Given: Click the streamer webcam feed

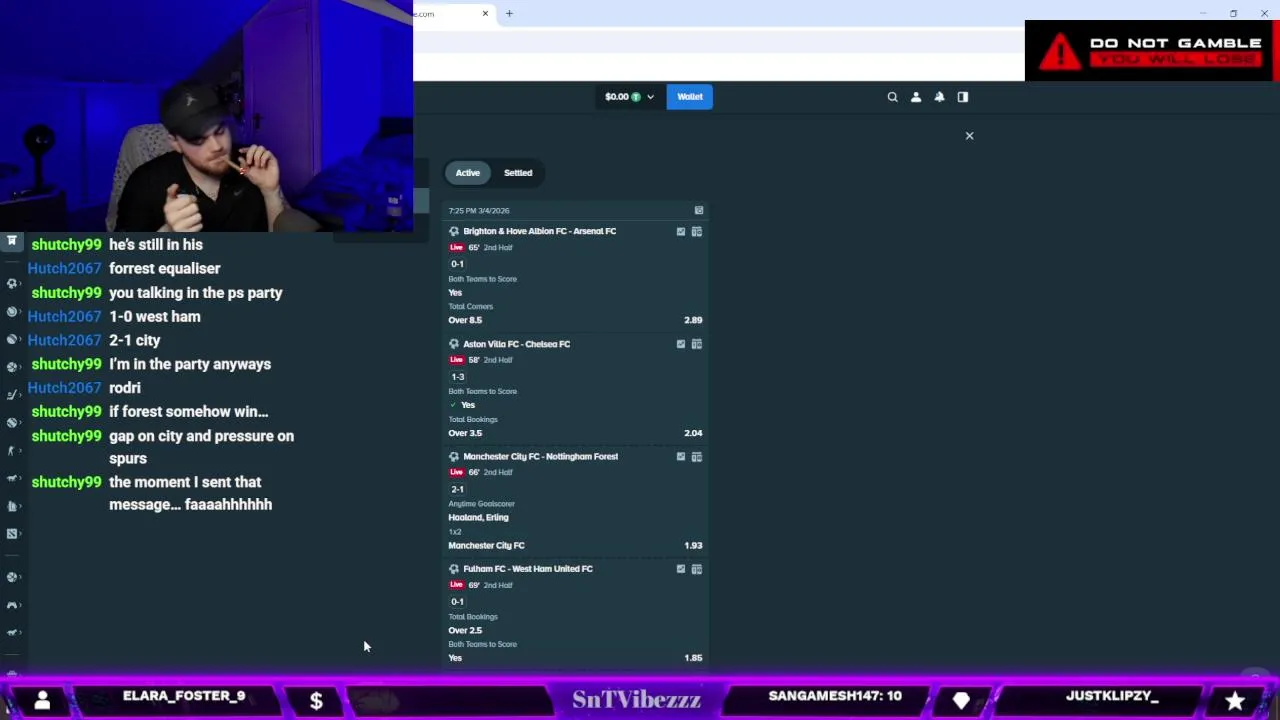Looking at the screenshot, I should tap(206, 116).
